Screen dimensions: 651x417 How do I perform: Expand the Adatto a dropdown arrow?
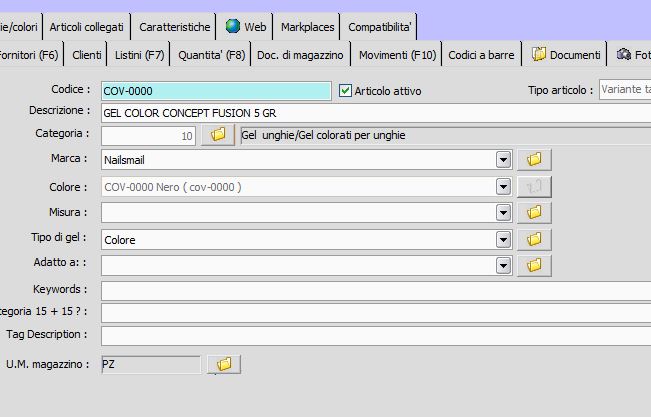tap(503, 265)
